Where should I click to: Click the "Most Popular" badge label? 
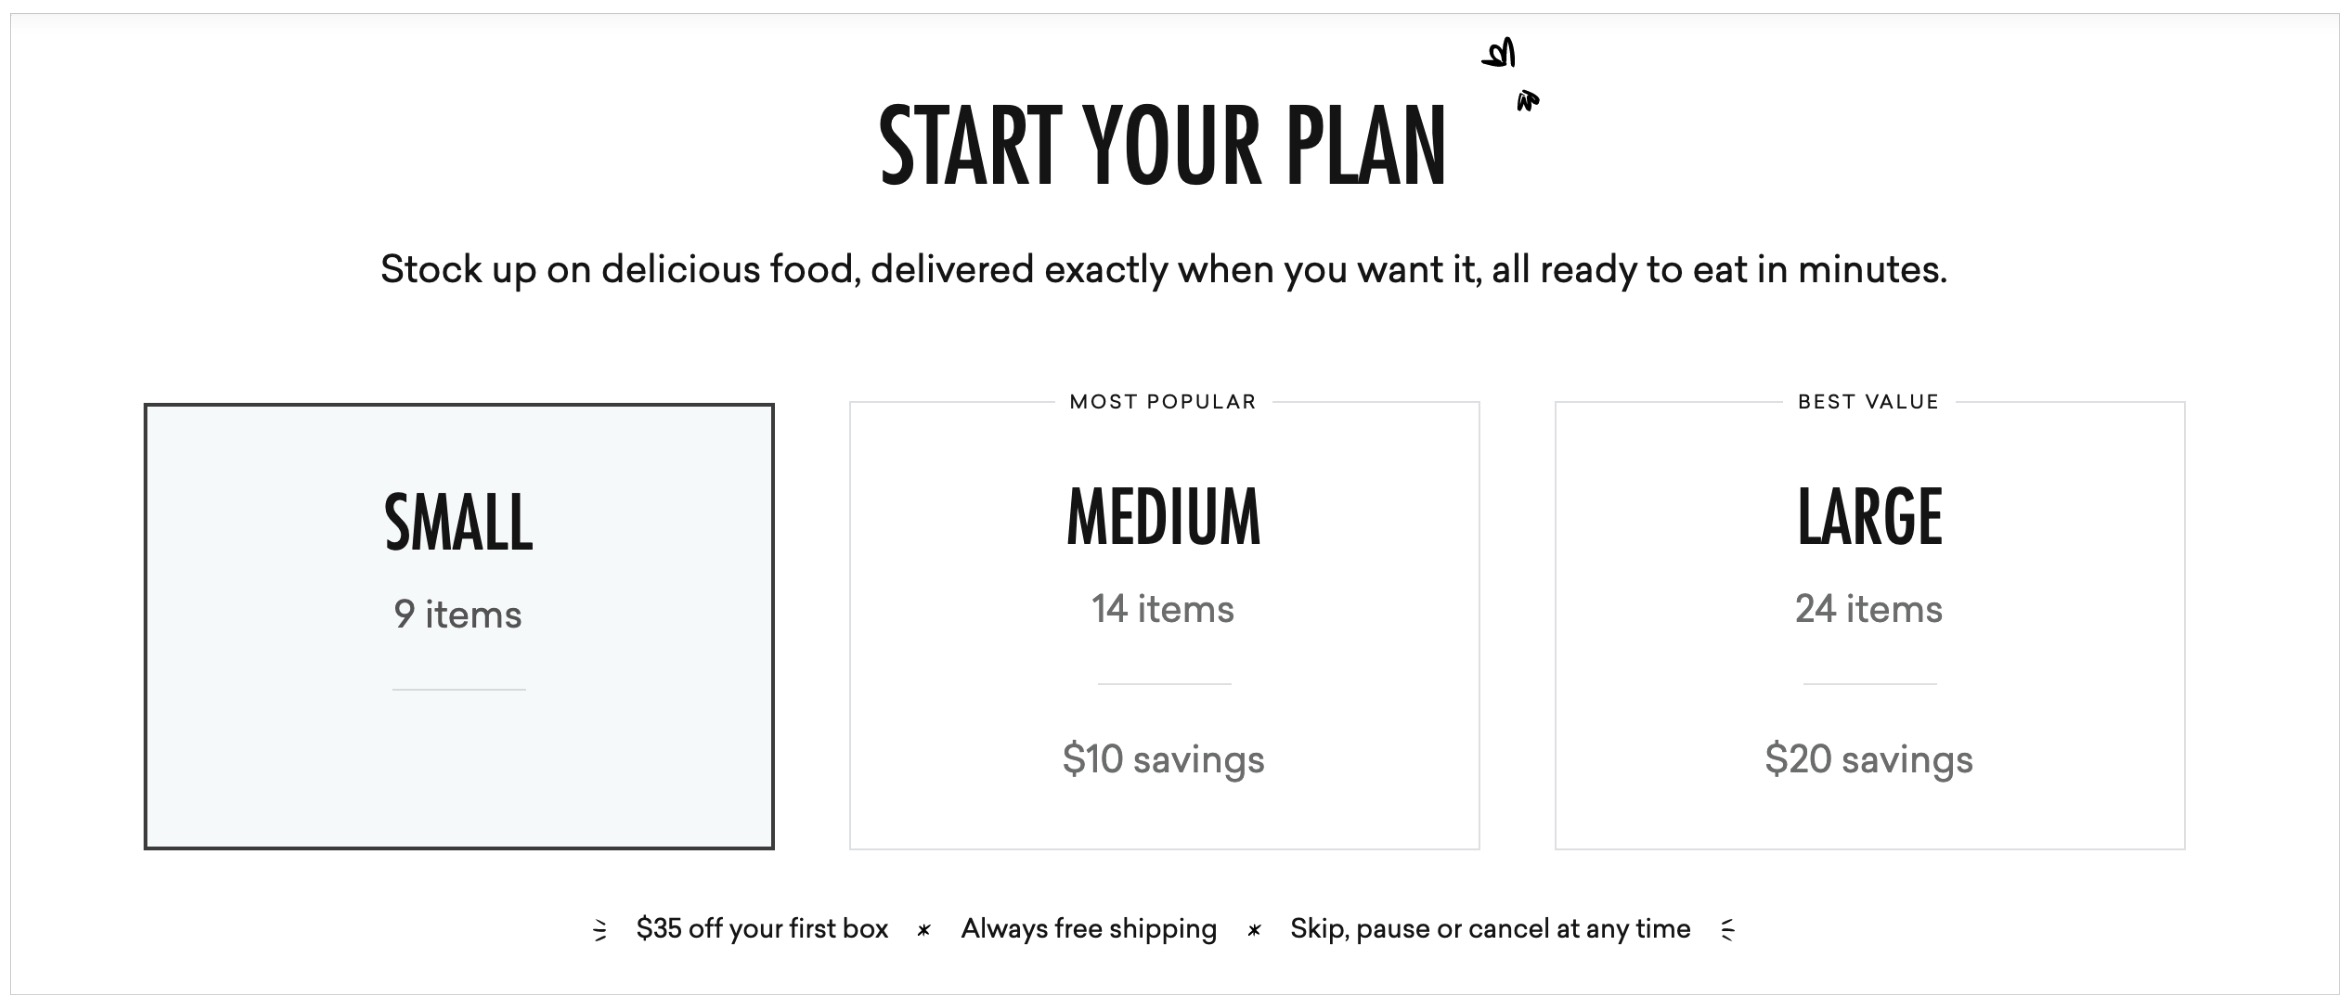(x=1163, y=402)
